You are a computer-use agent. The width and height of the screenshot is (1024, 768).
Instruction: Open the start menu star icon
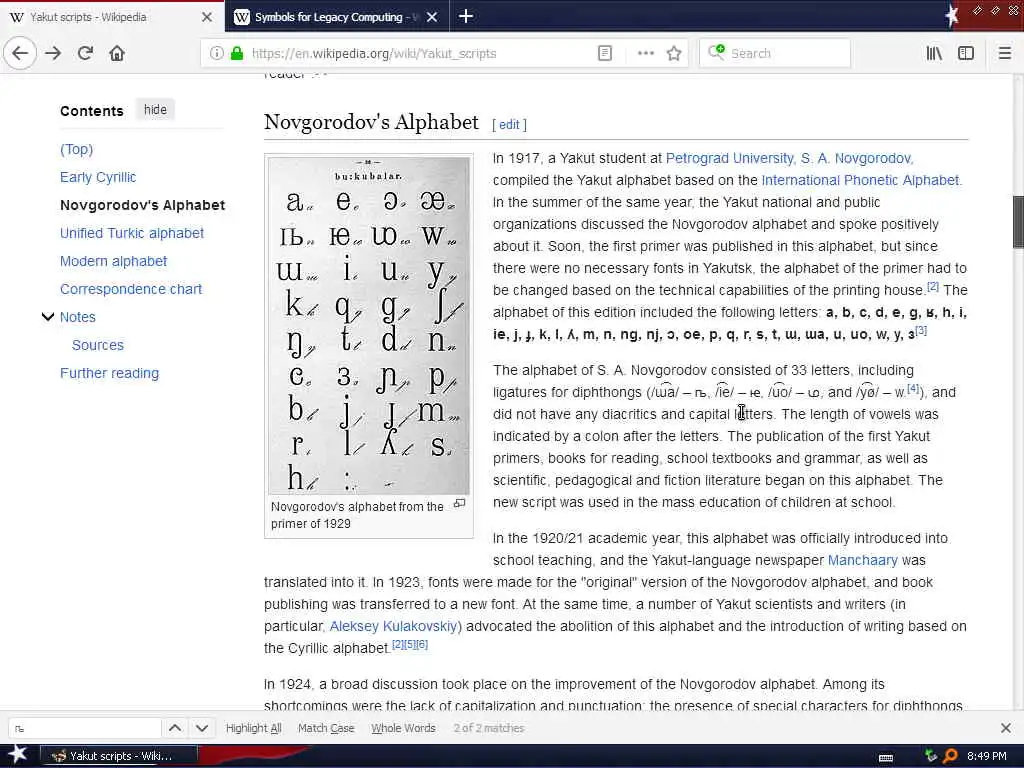click(x=17, y=754)
